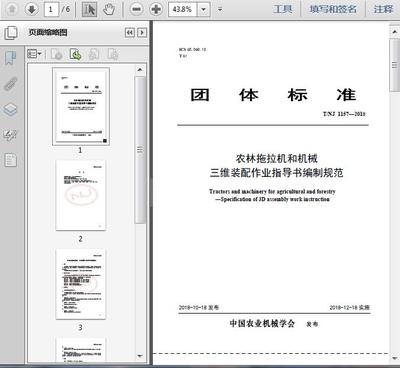Click the 43.8% zoom value field
The image size is (400, 368).
coord(183,9)
